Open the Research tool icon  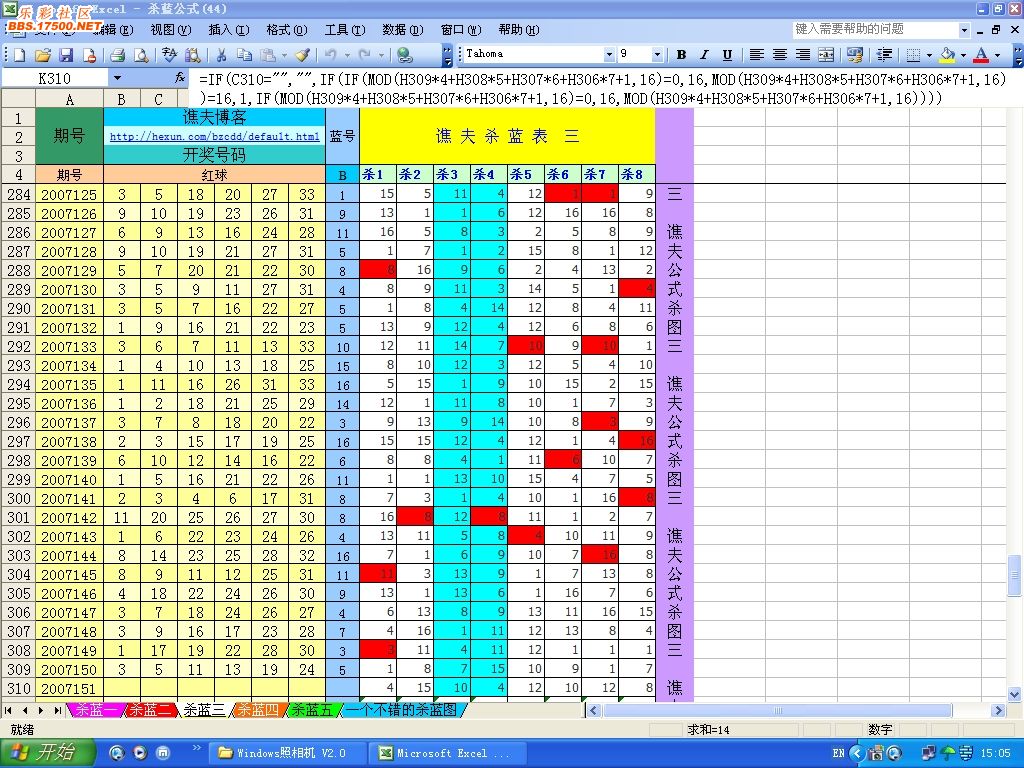[193, 55]
